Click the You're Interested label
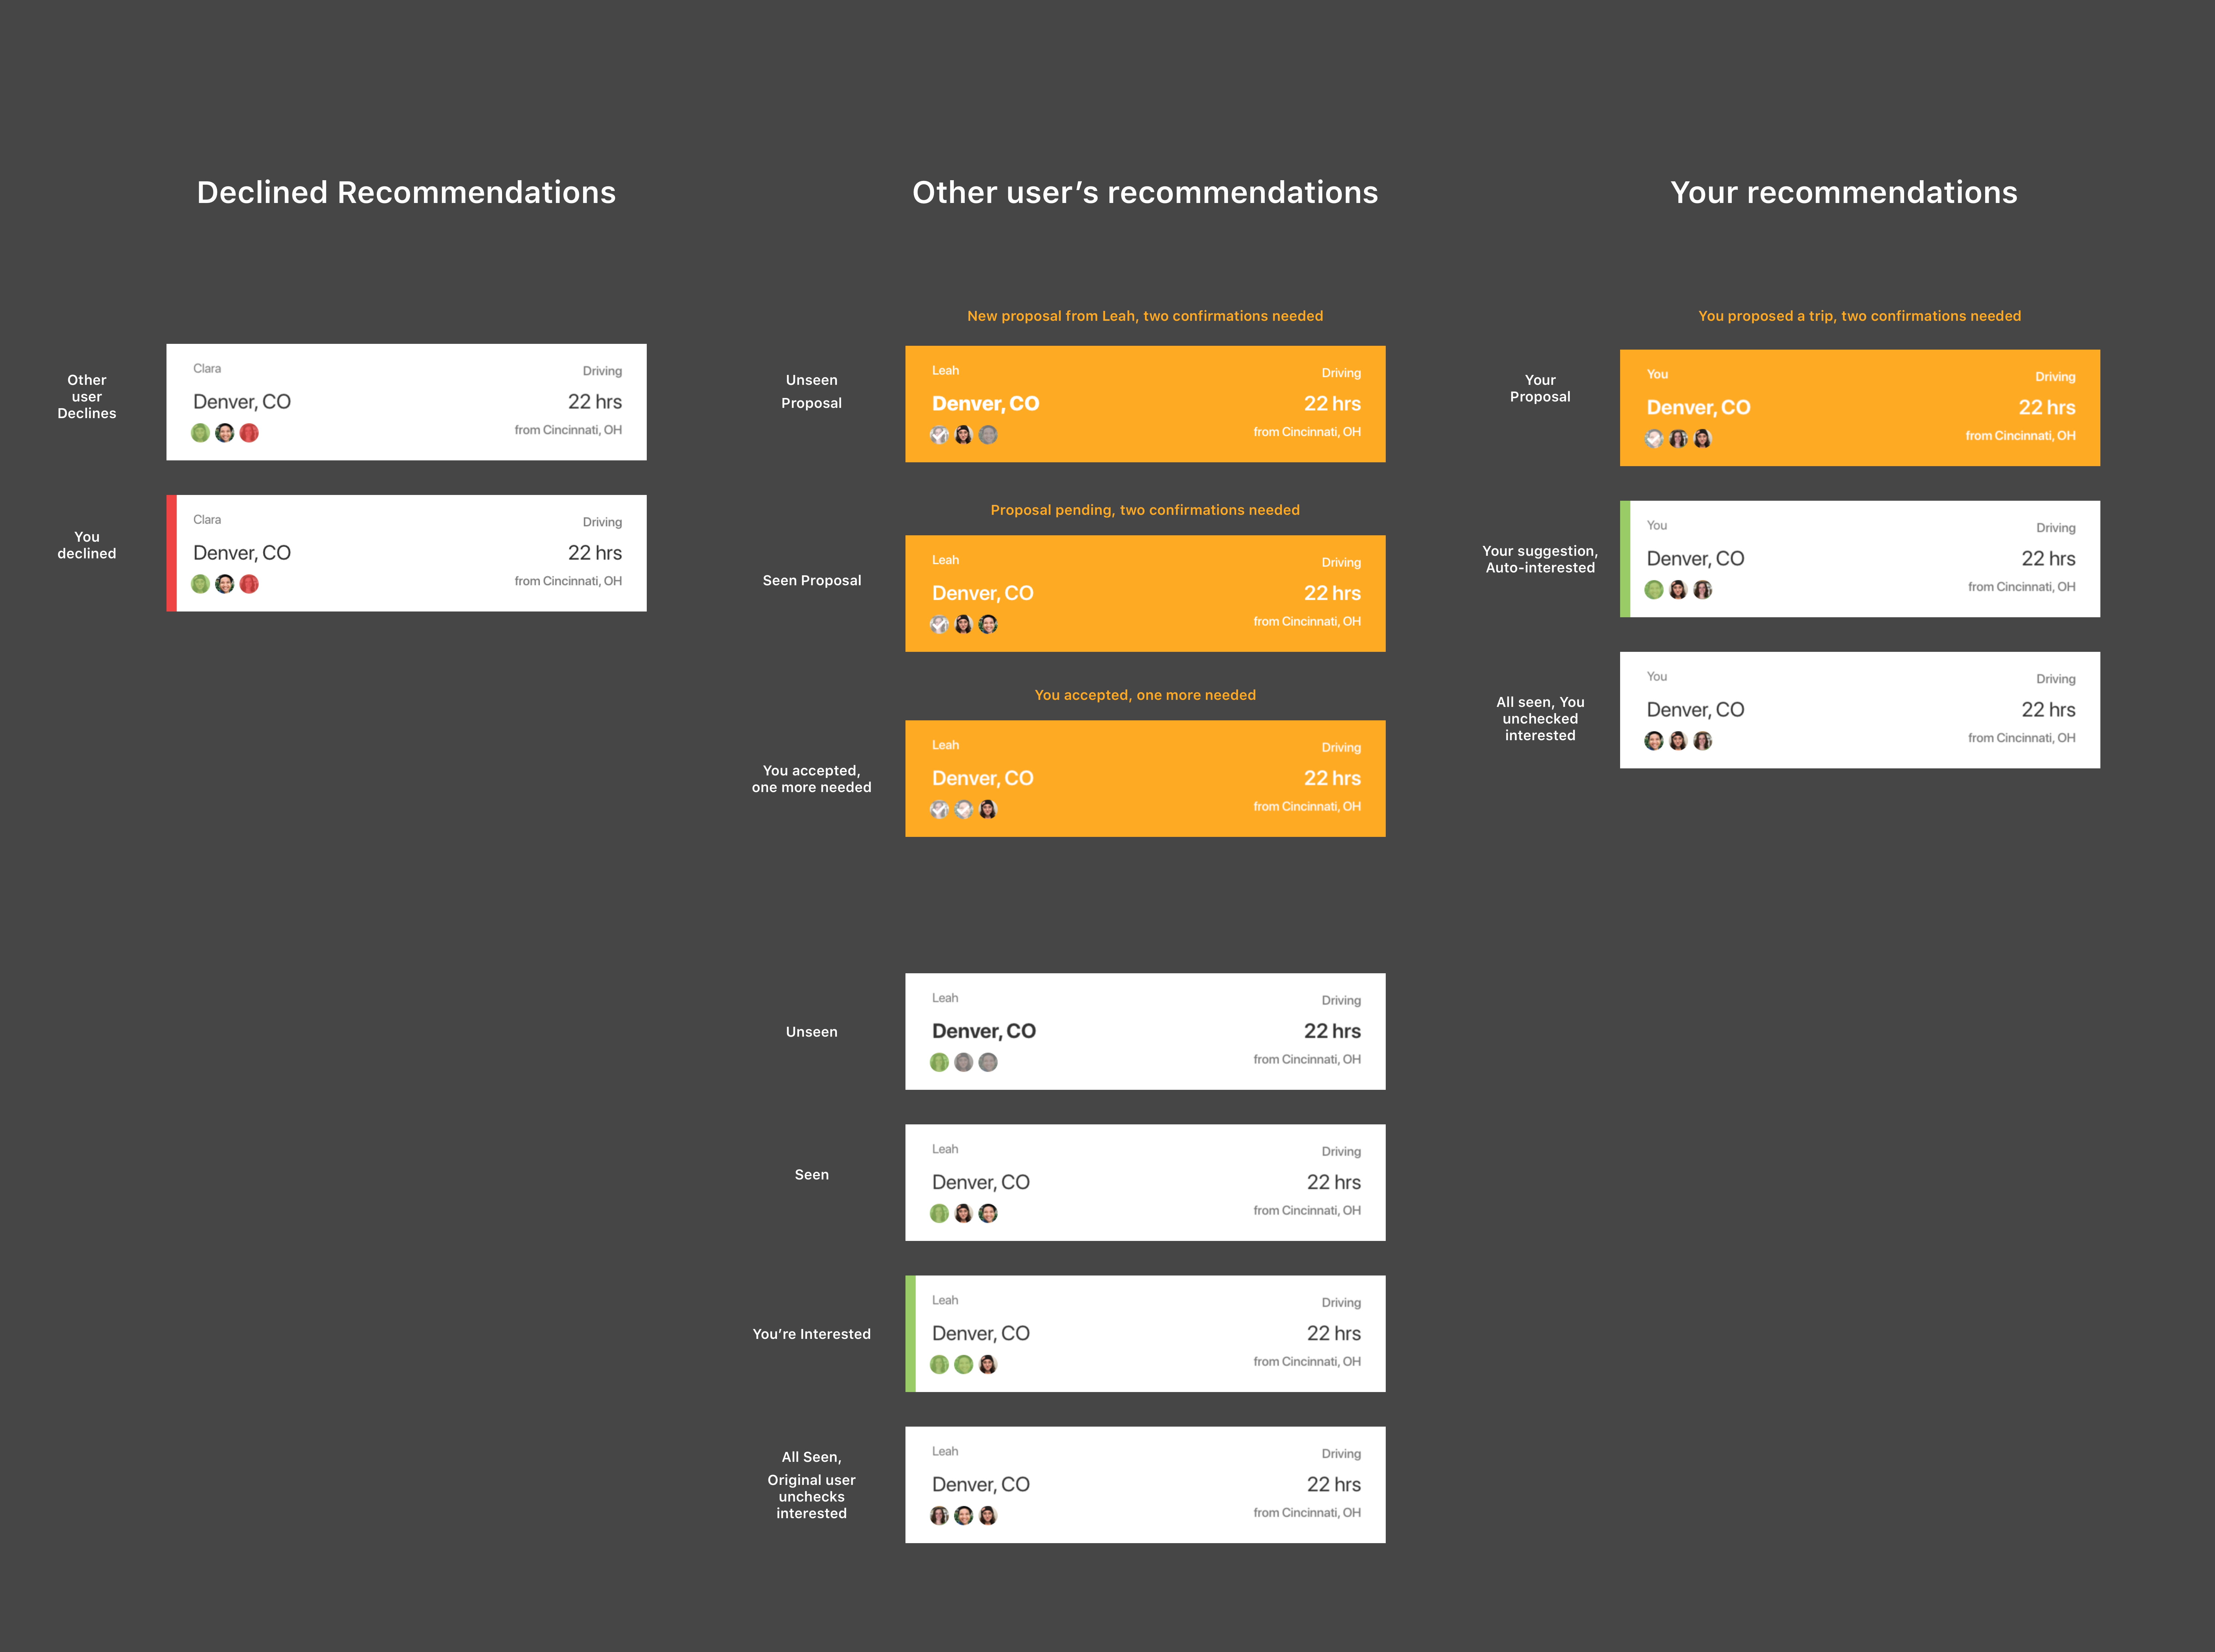The image size is (2215, 1652). point(812,1334)
